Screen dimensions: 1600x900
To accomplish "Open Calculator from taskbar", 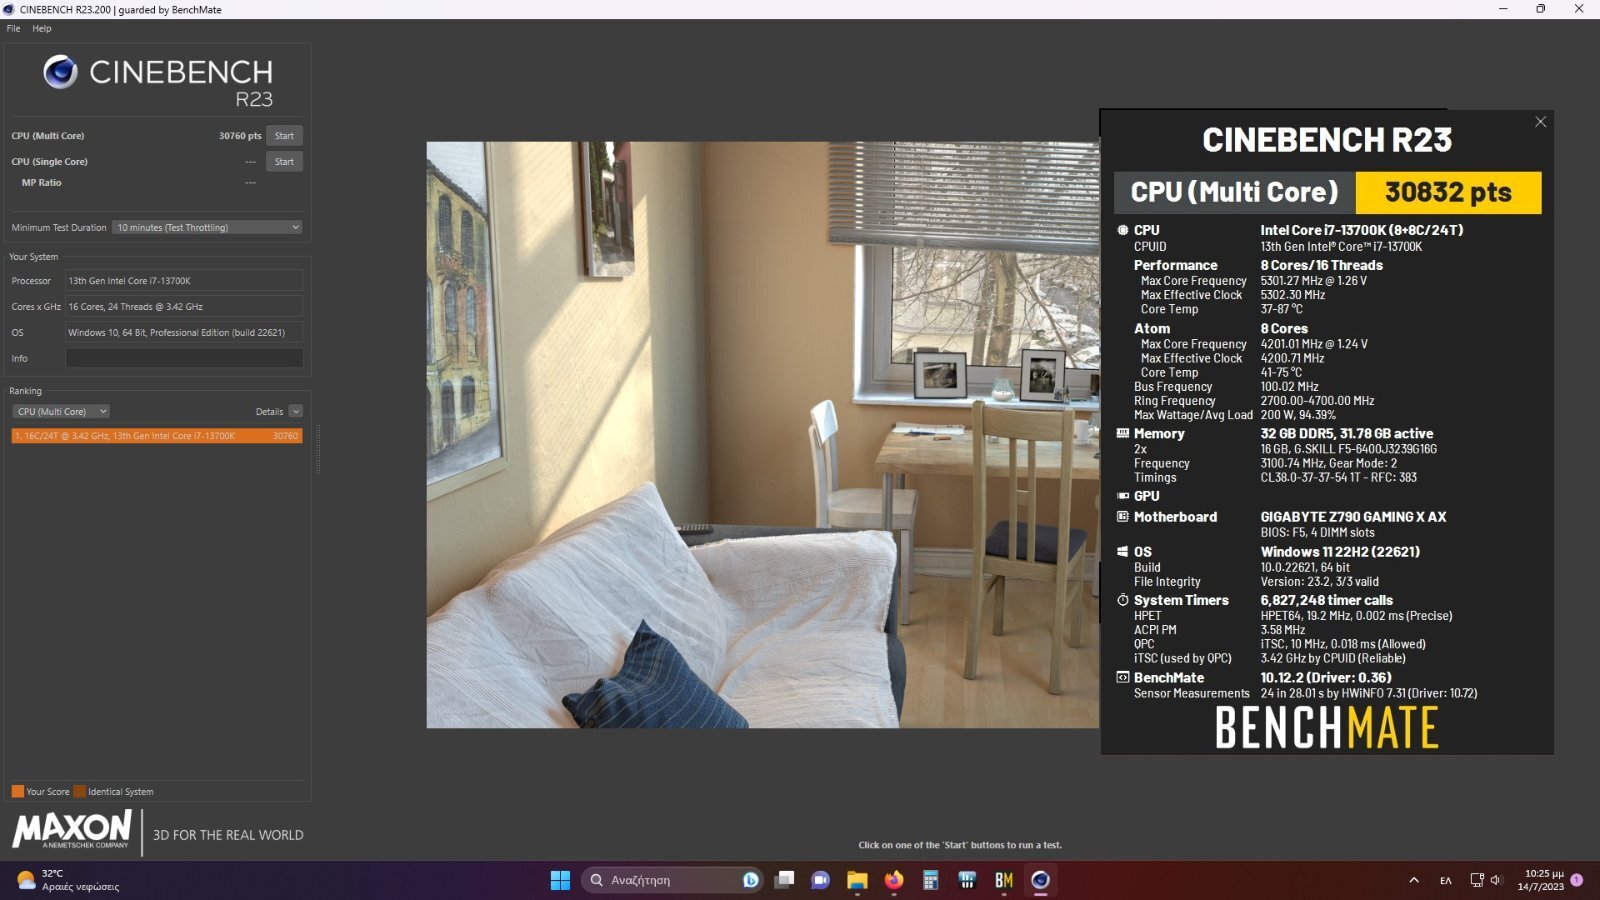I will (930, 880).
